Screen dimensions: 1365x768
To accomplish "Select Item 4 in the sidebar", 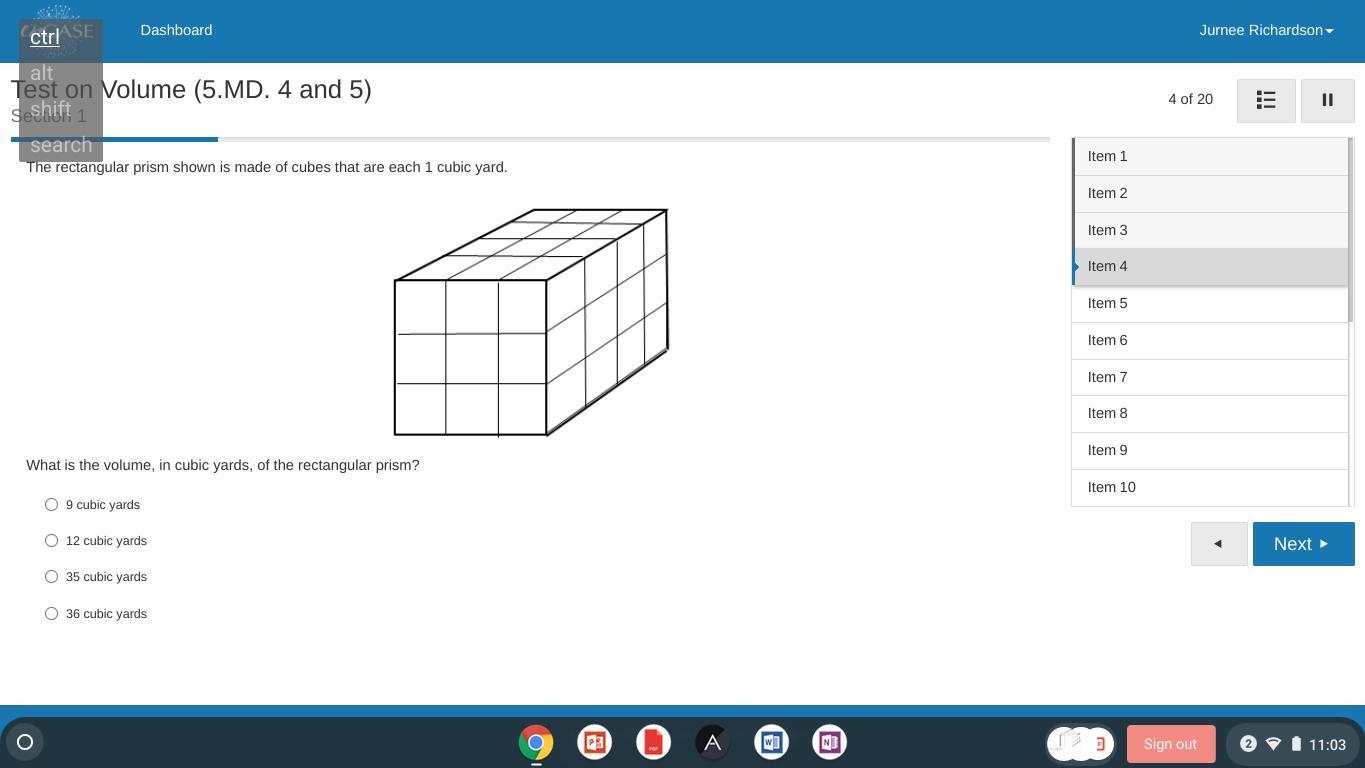I will coord(1210,267).
